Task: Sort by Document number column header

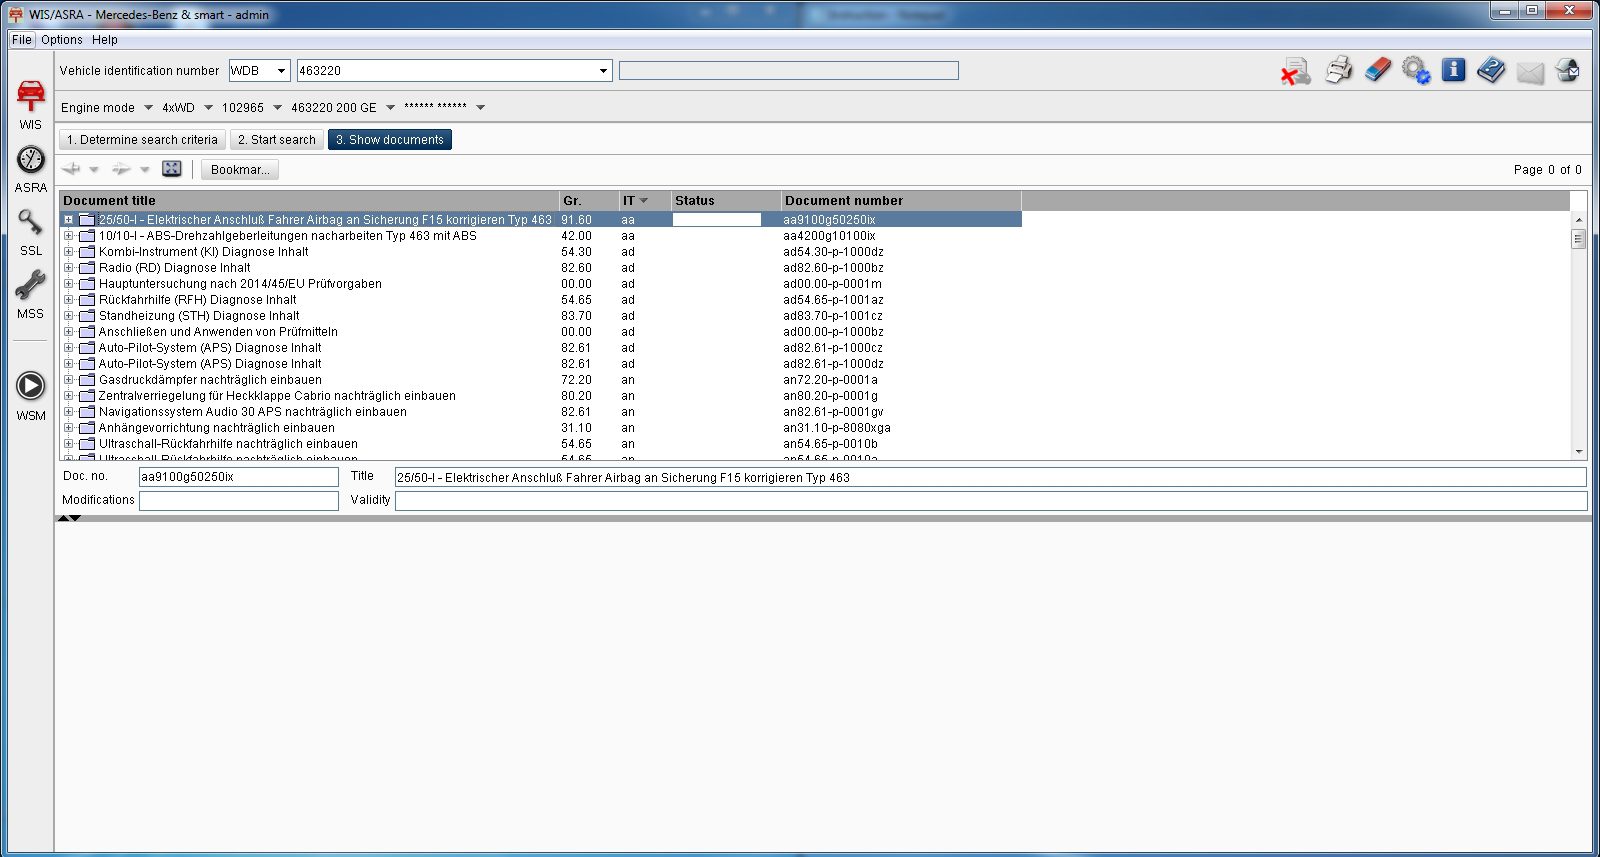Action: [x=901, y=201]
